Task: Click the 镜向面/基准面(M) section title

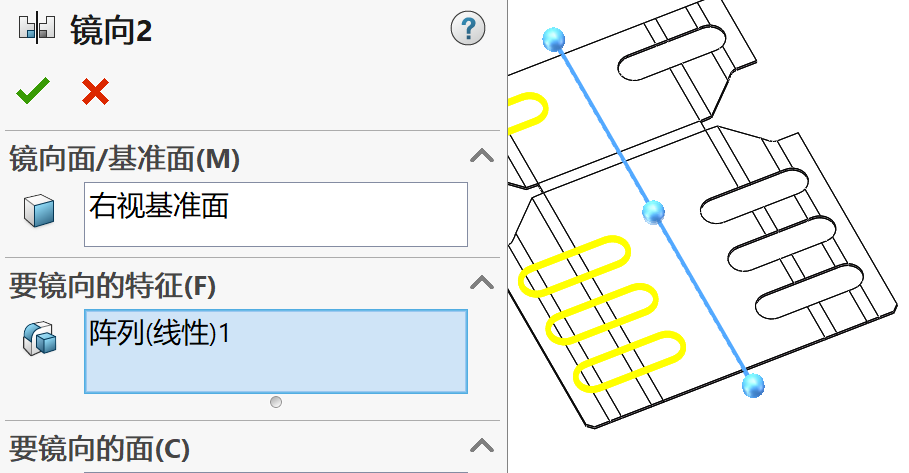Action: tap(124, 158)
